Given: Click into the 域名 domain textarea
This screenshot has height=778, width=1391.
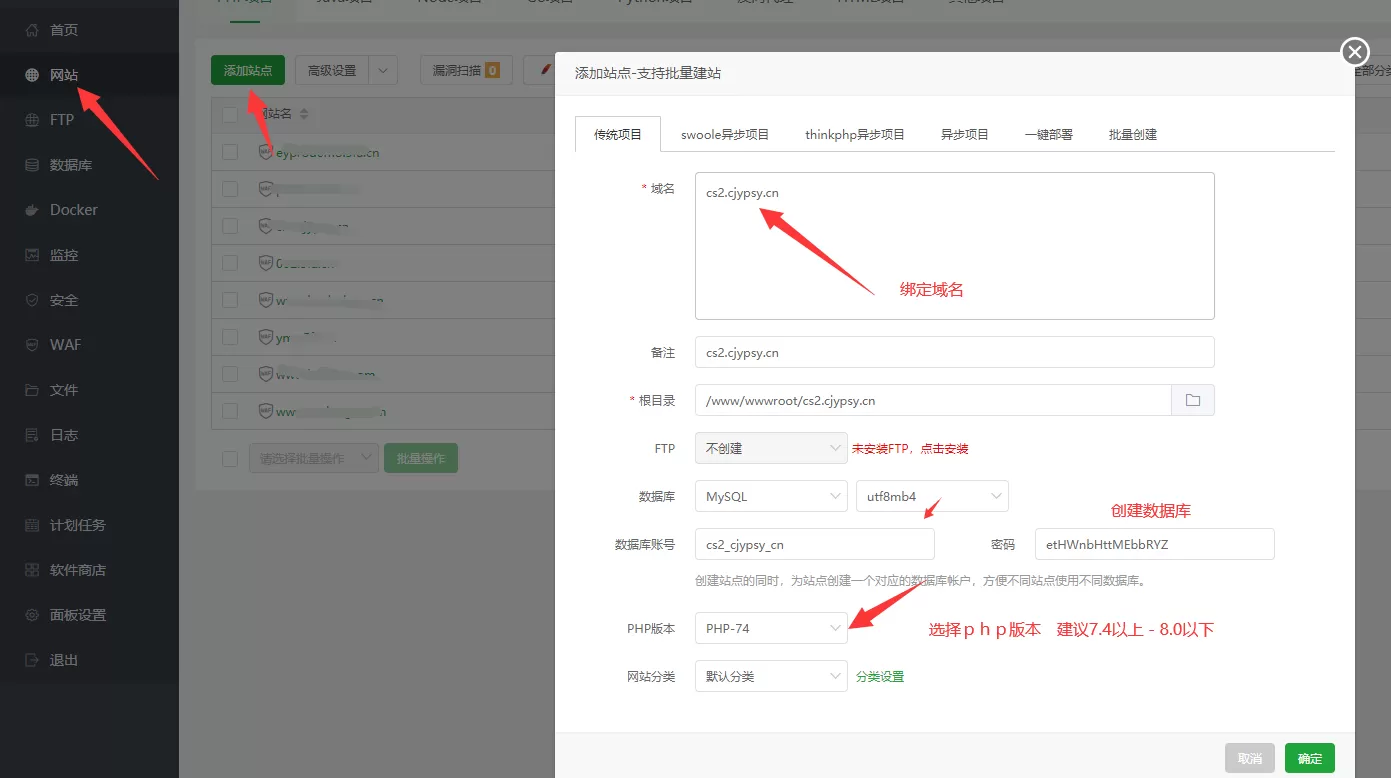Looking at the screenshot, I should click(955, 246).
